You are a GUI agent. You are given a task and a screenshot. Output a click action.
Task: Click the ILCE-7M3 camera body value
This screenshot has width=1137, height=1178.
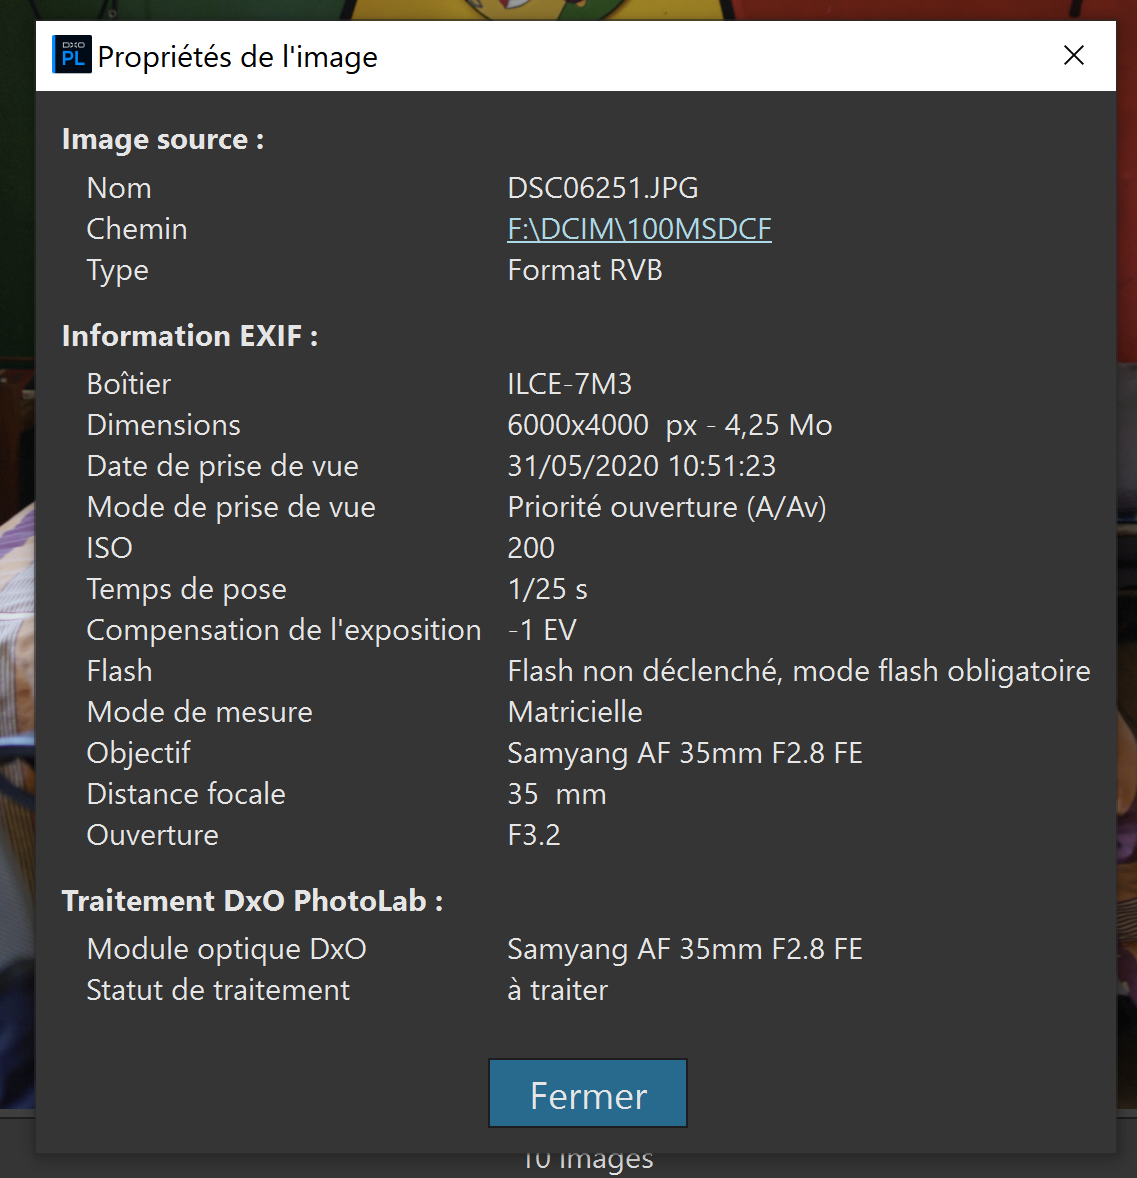(x=570, y=384)
